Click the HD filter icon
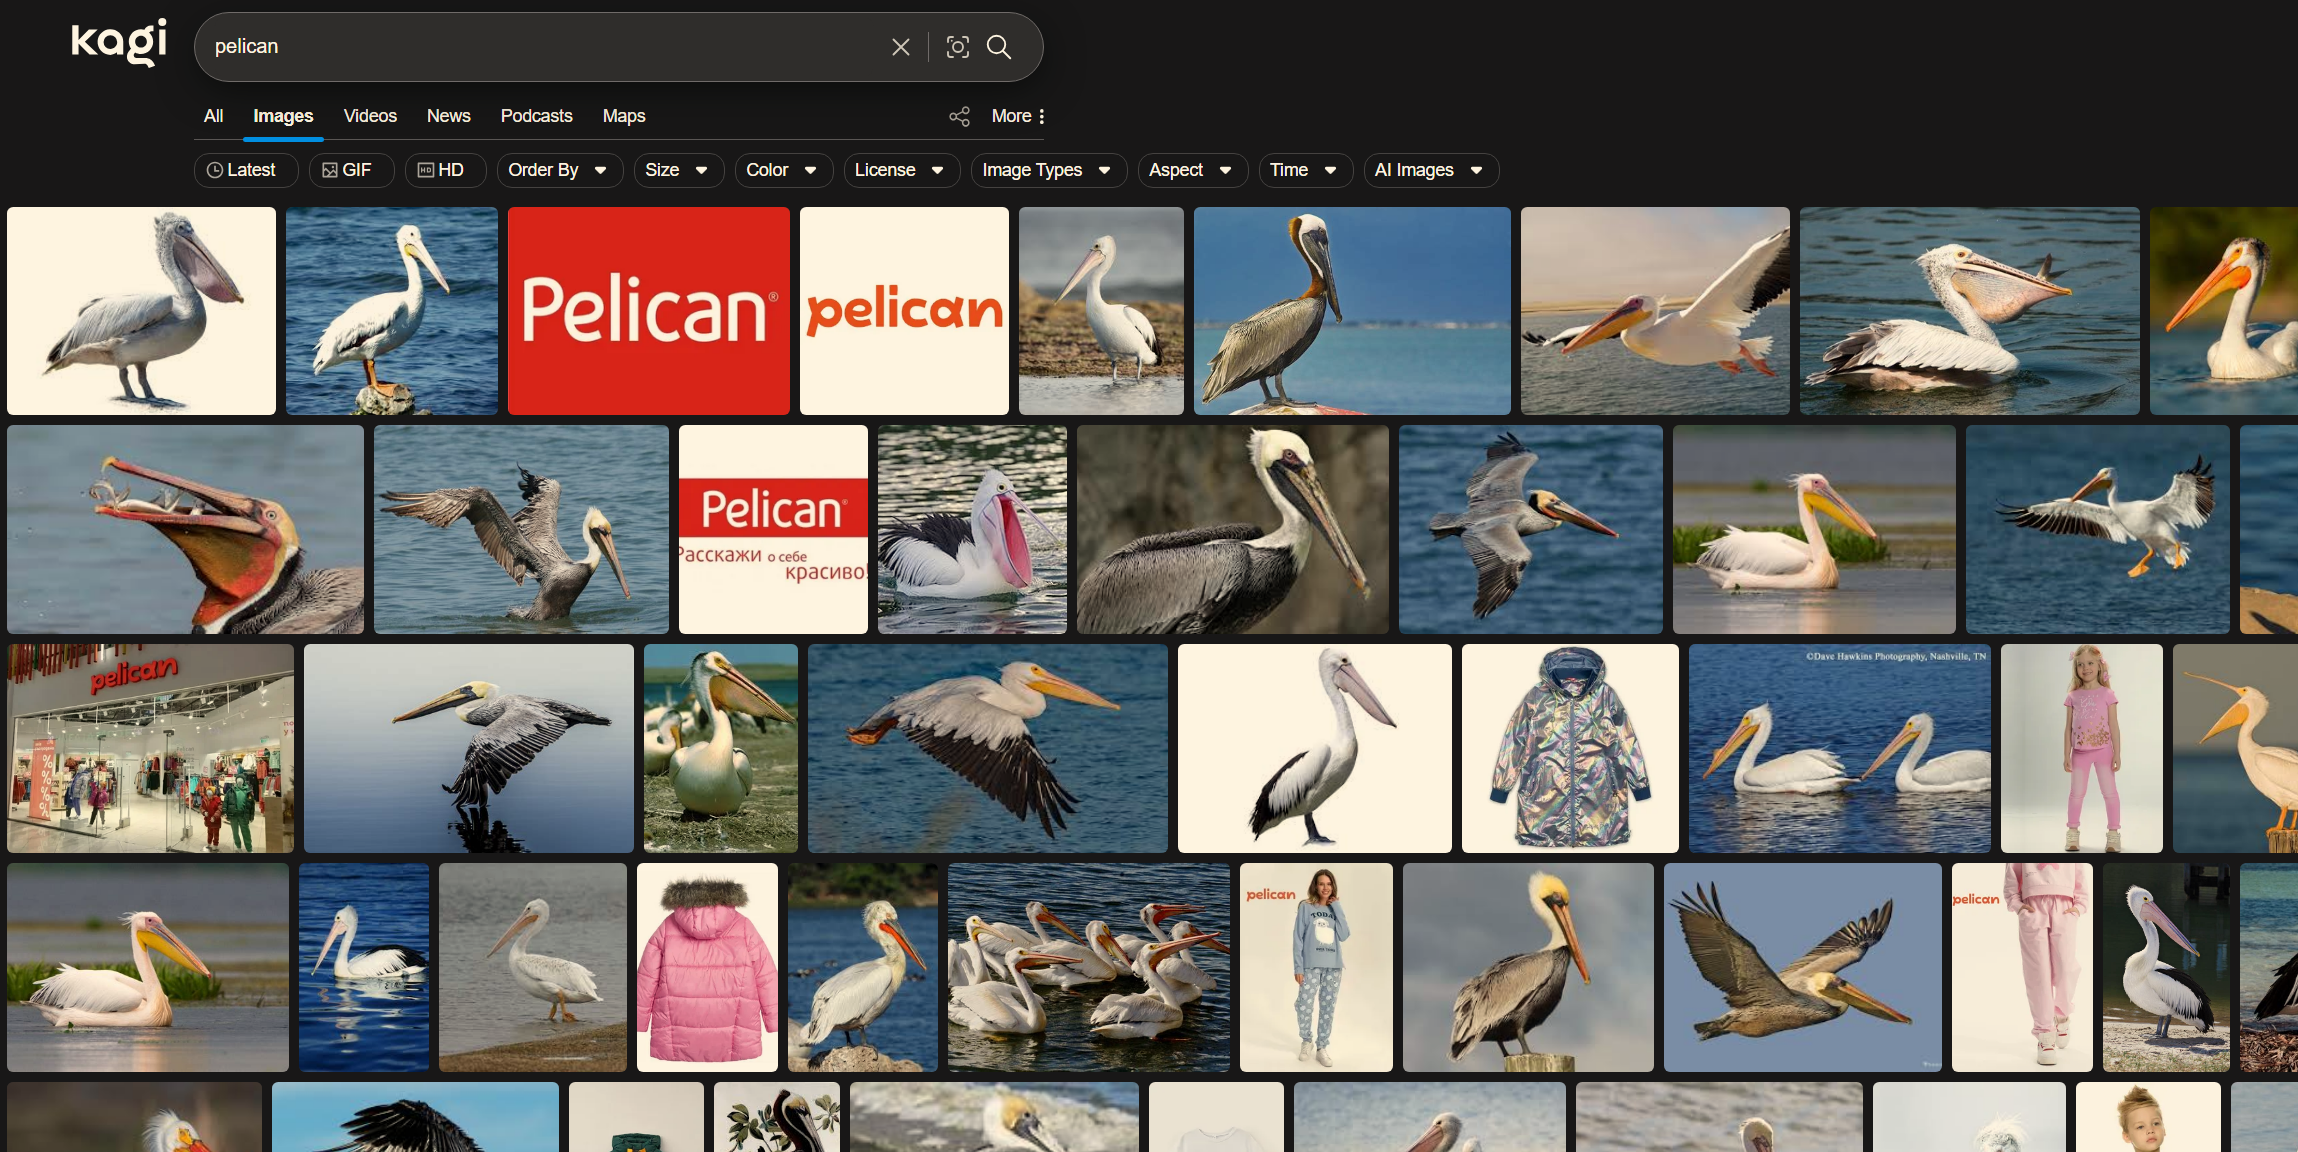The width and height of the screenshot is (2298, 1152). point(427,170)
